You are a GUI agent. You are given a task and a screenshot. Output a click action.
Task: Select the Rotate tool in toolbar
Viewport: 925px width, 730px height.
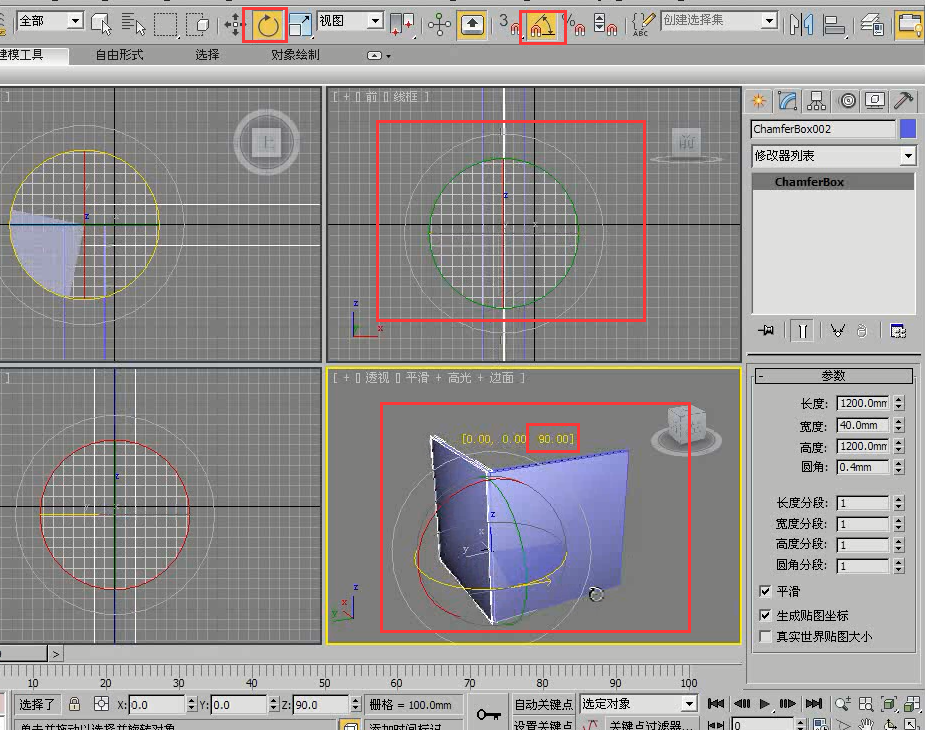(x=267, y=25)
